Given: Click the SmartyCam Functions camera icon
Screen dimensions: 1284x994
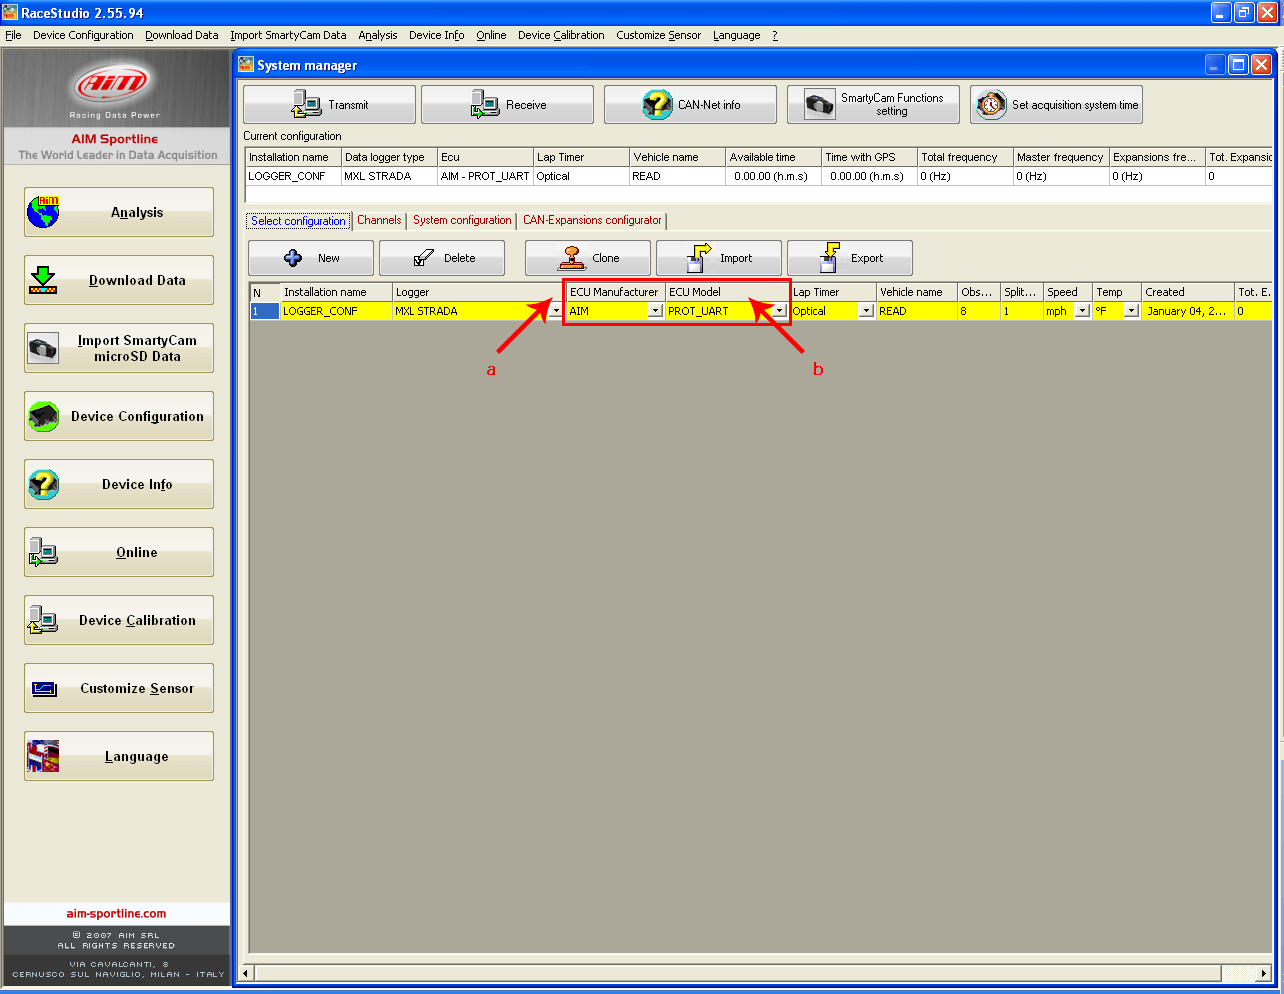Looking at the screenshot, I should 819,104.
